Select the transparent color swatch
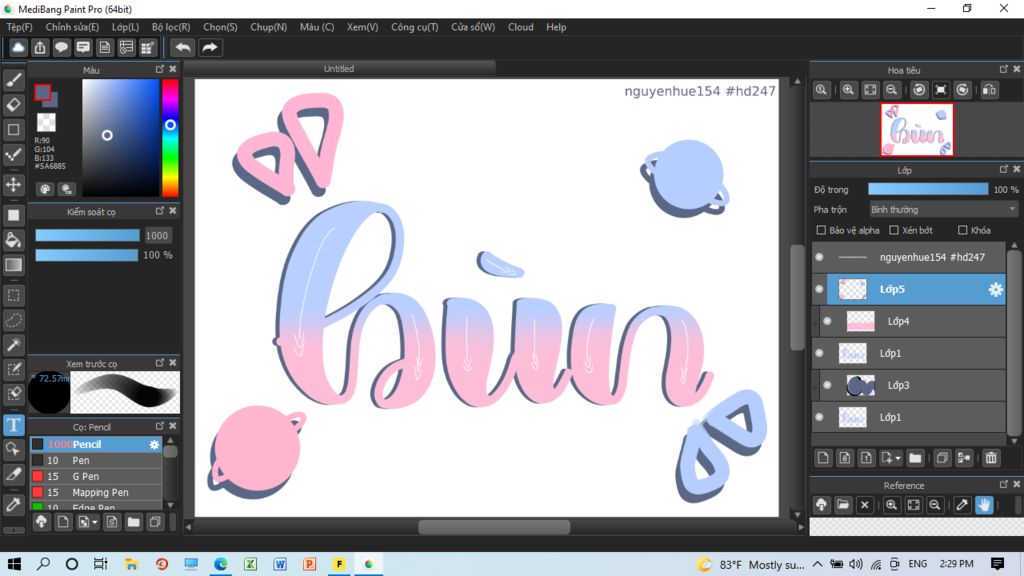This screenshot has width=1024, height=576. (x=46, y=122)
